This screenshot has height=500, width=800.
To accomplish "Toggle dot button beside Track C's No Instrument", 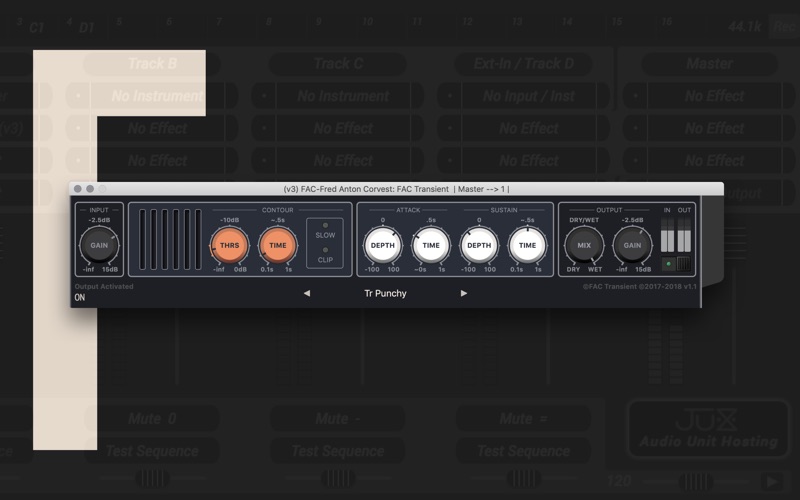I will [264, 96].
